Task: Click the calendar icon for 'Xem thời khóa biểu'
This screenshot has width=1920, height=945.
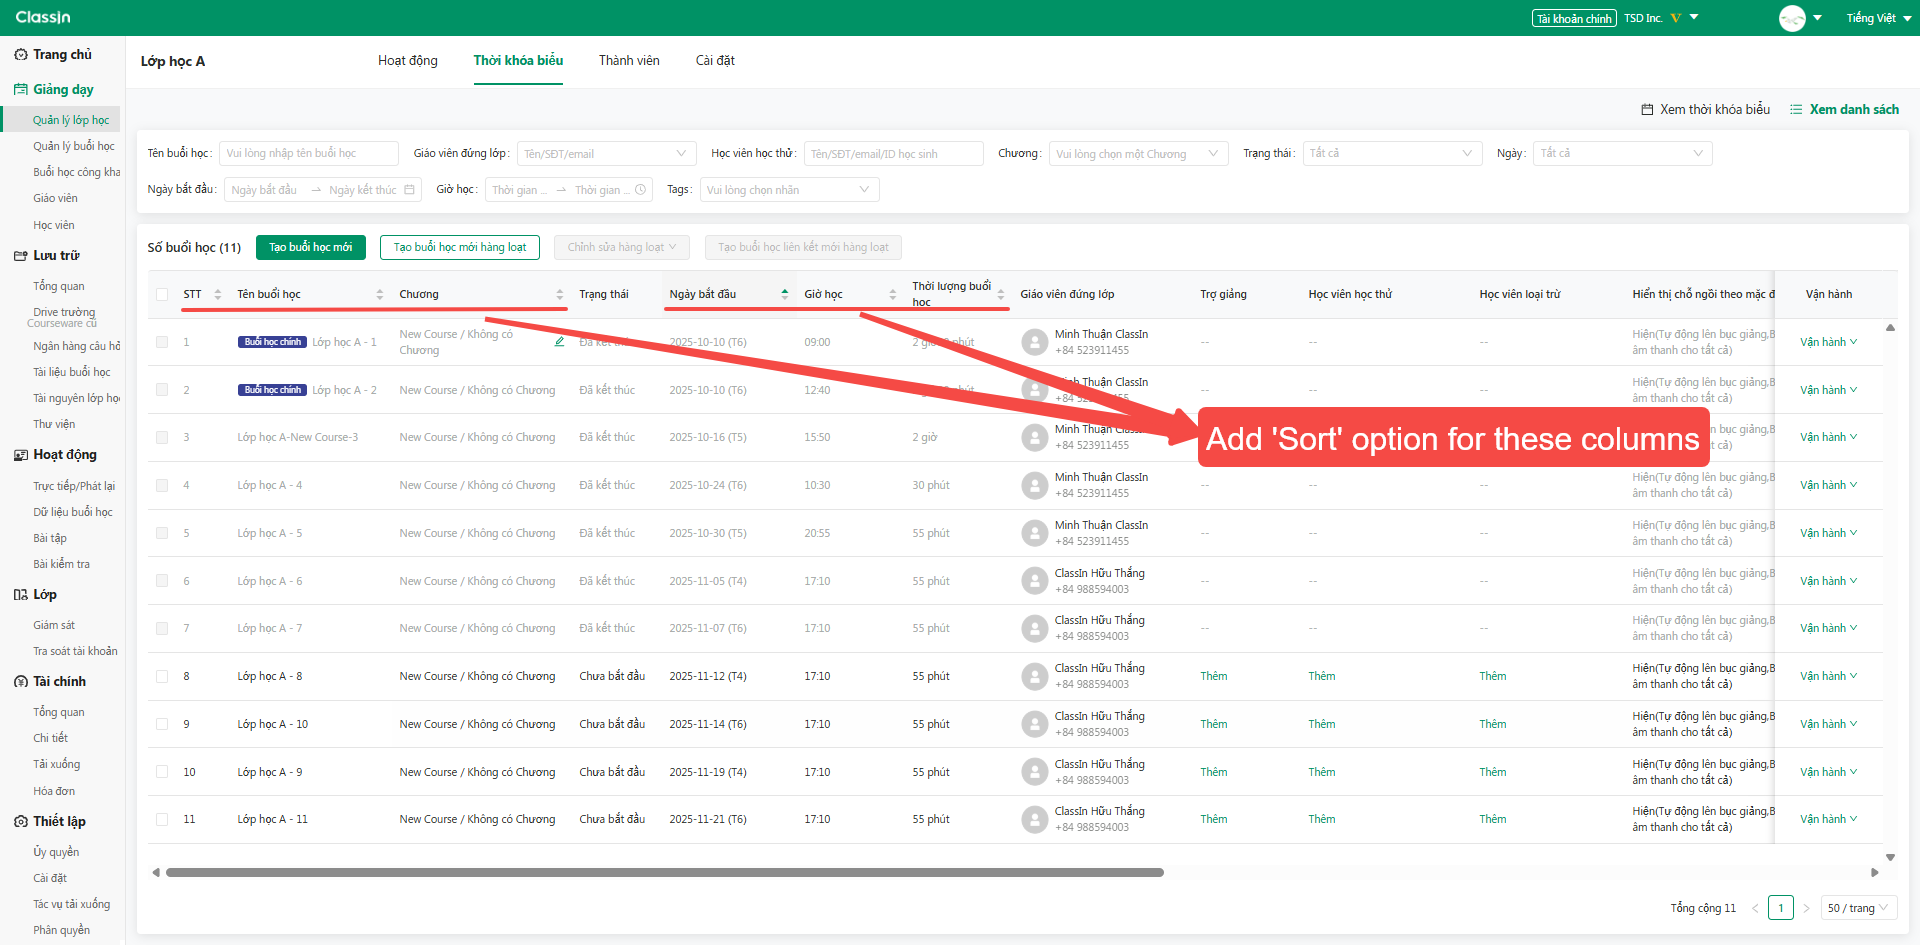Action: pyautogui.click(x=1646, y=109)
